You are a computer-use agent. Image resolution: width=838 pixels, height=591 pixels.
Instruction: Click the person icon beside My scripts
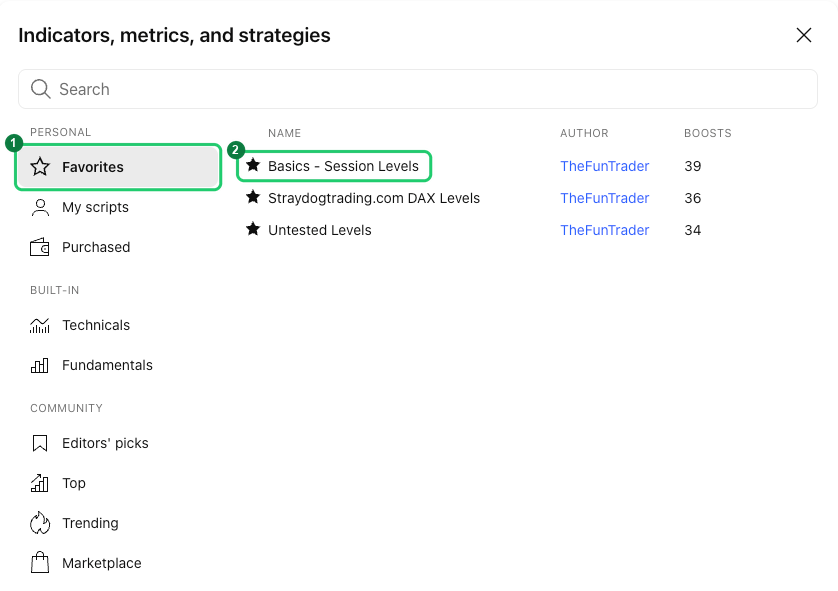(40, 207)
